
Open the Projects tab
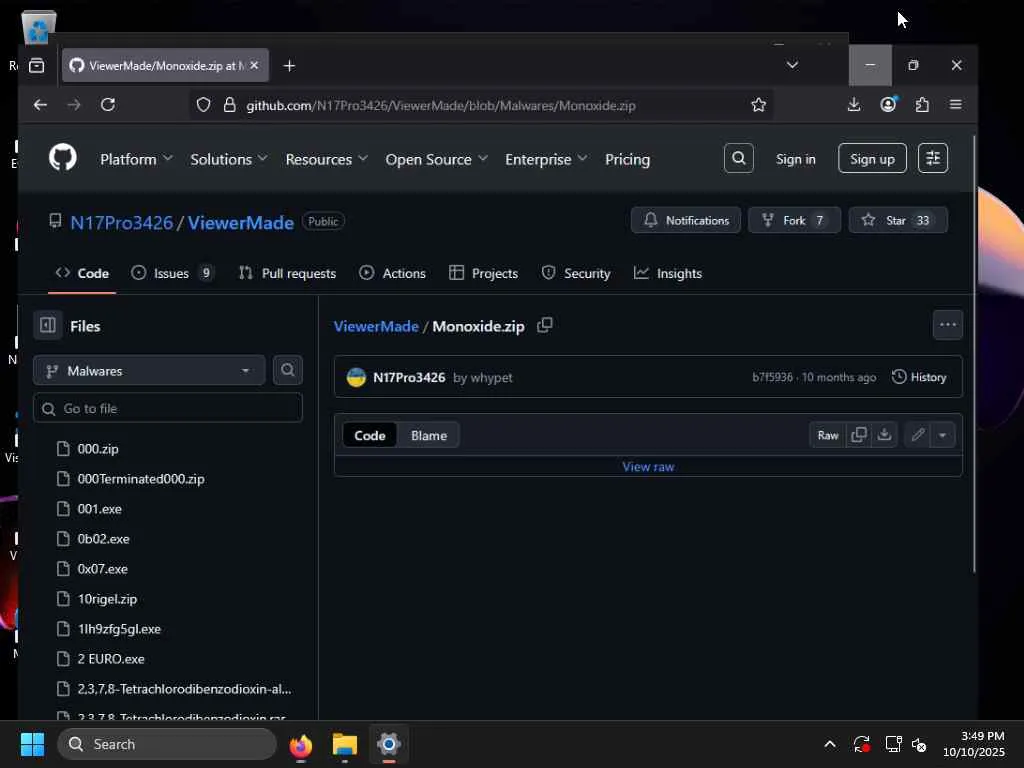[x=484, y=273]
